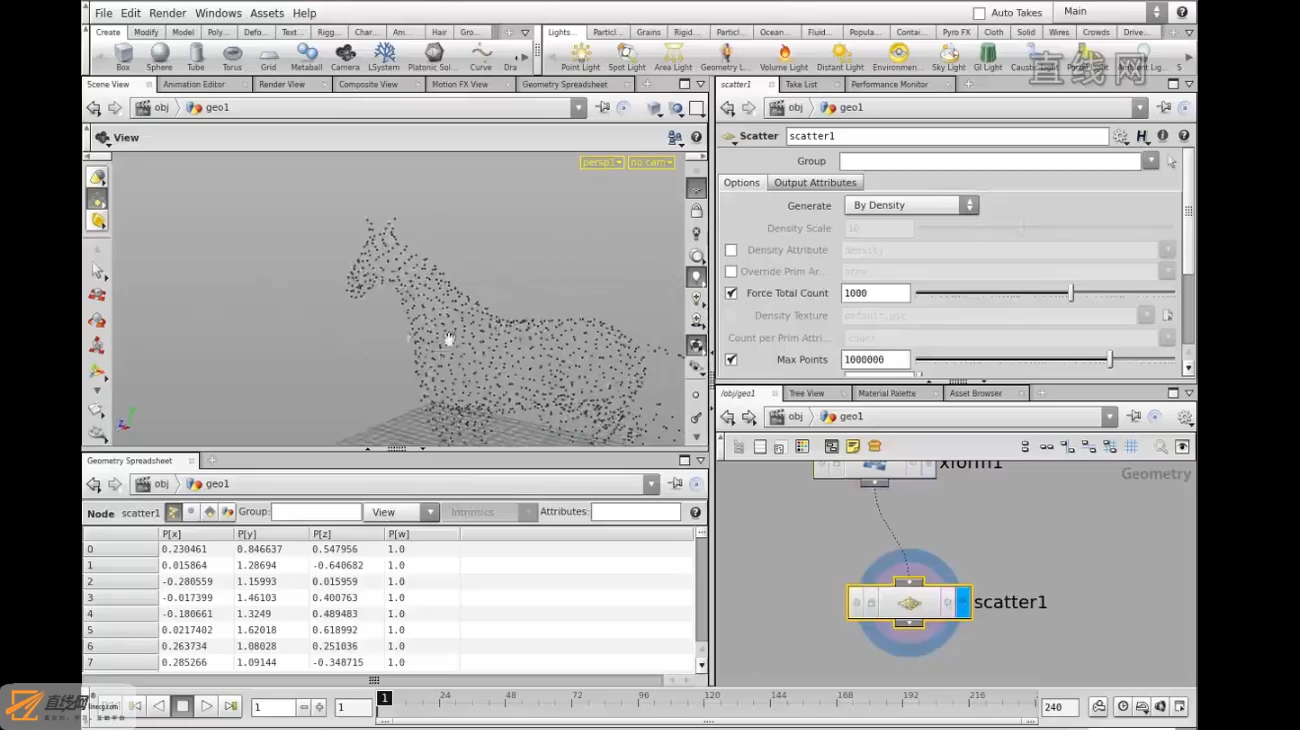
Task: Switch to the Output Attributes tab
Action: tap(815, 183)
